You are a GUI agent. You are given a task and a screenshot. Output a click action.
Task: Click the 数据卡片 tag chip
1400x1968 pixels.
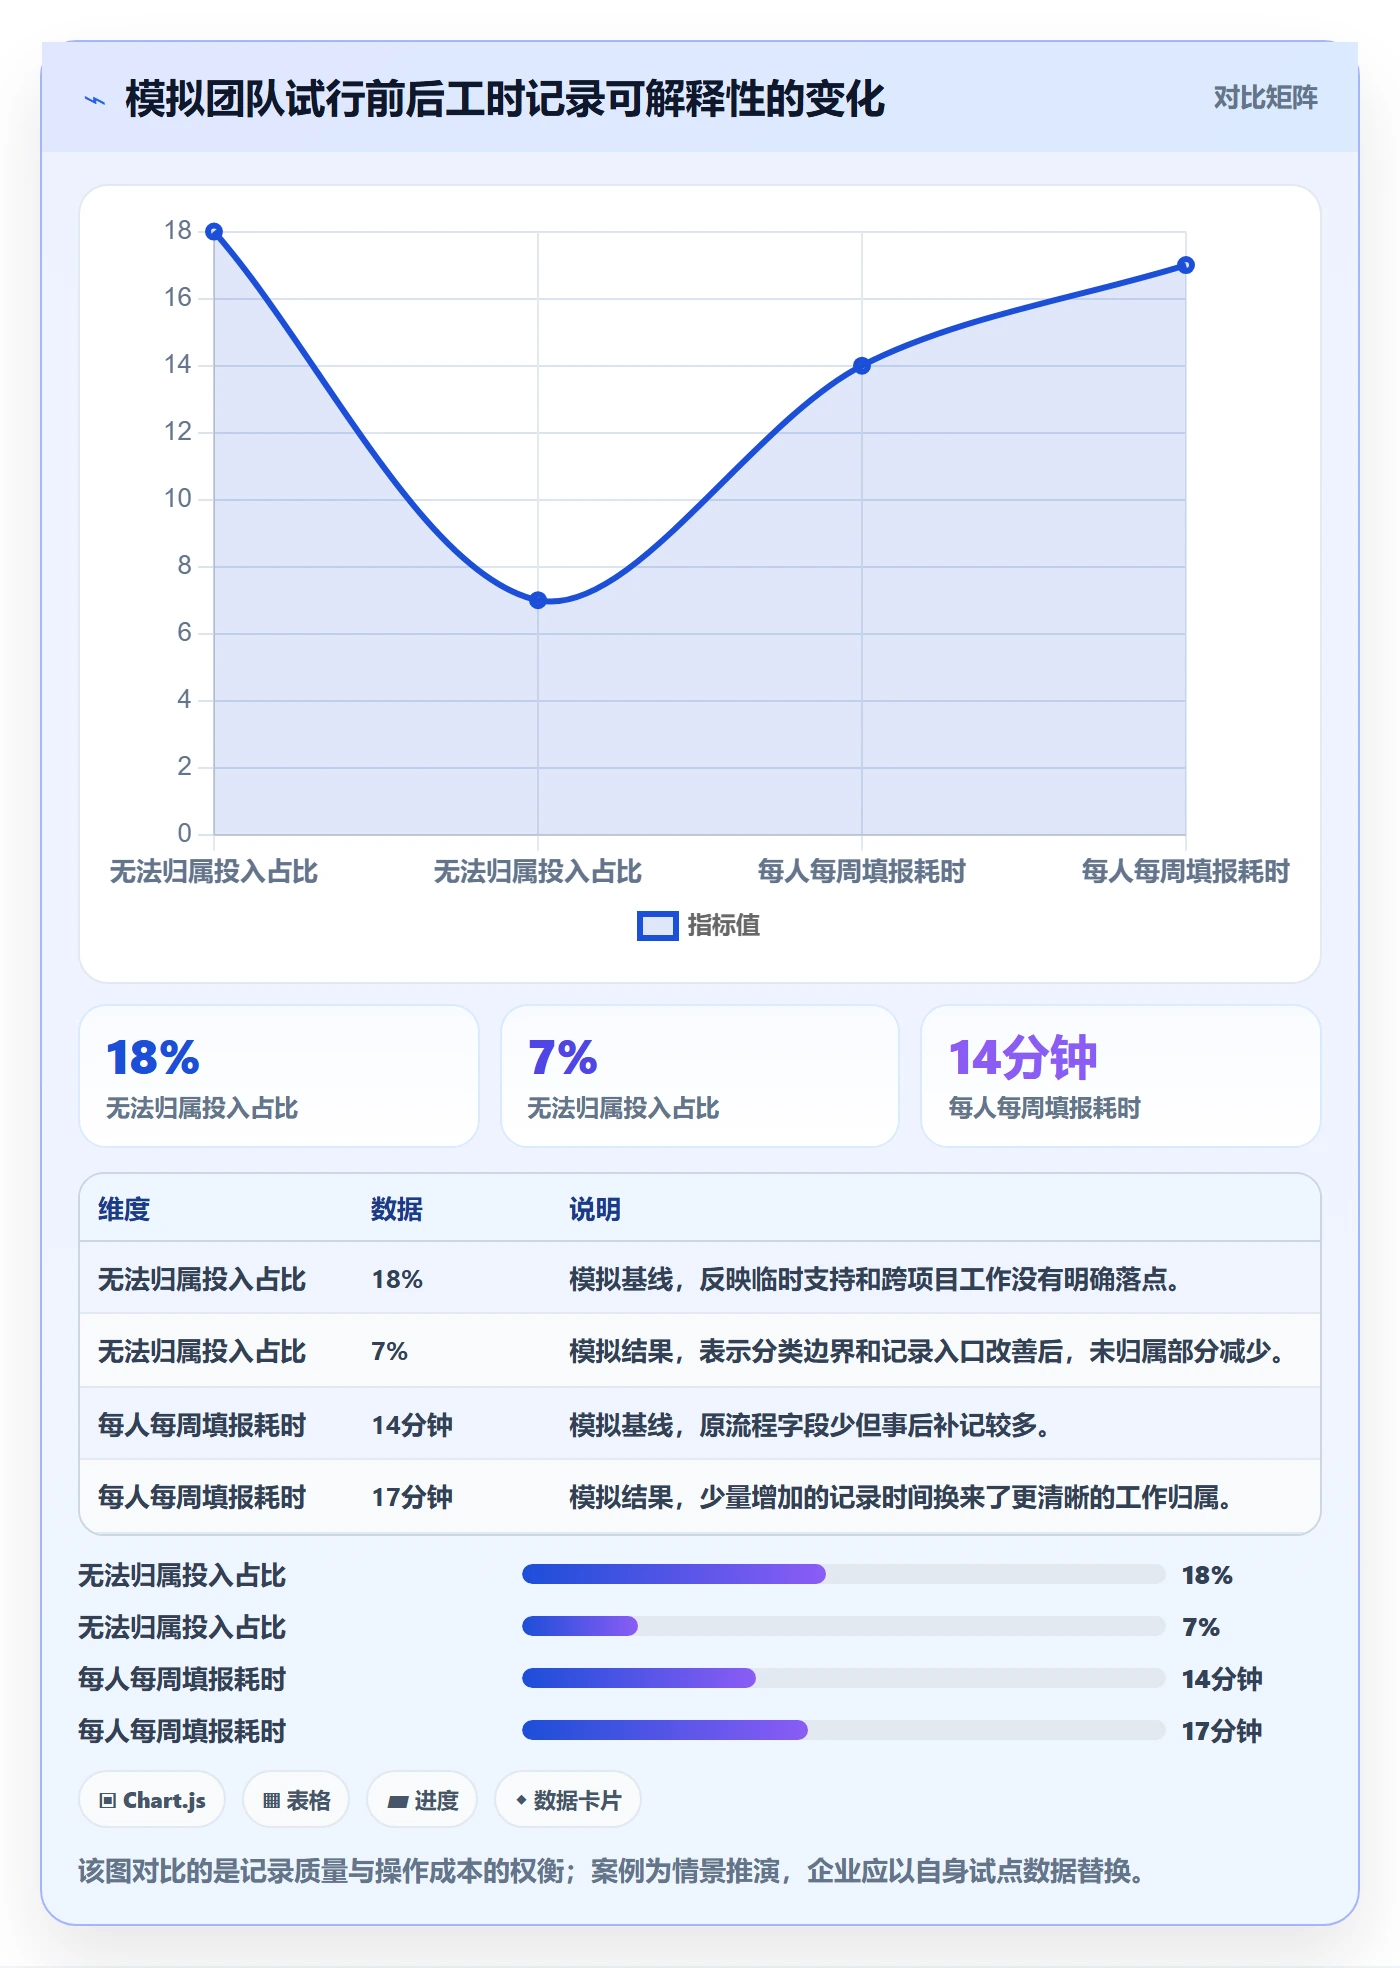(568, 1800)
